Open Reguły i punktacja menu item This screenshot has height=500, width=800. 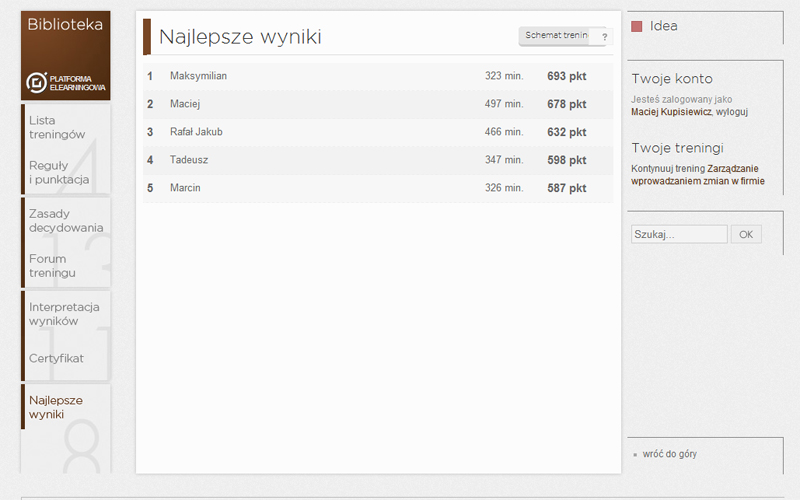(x=59, y=172)
